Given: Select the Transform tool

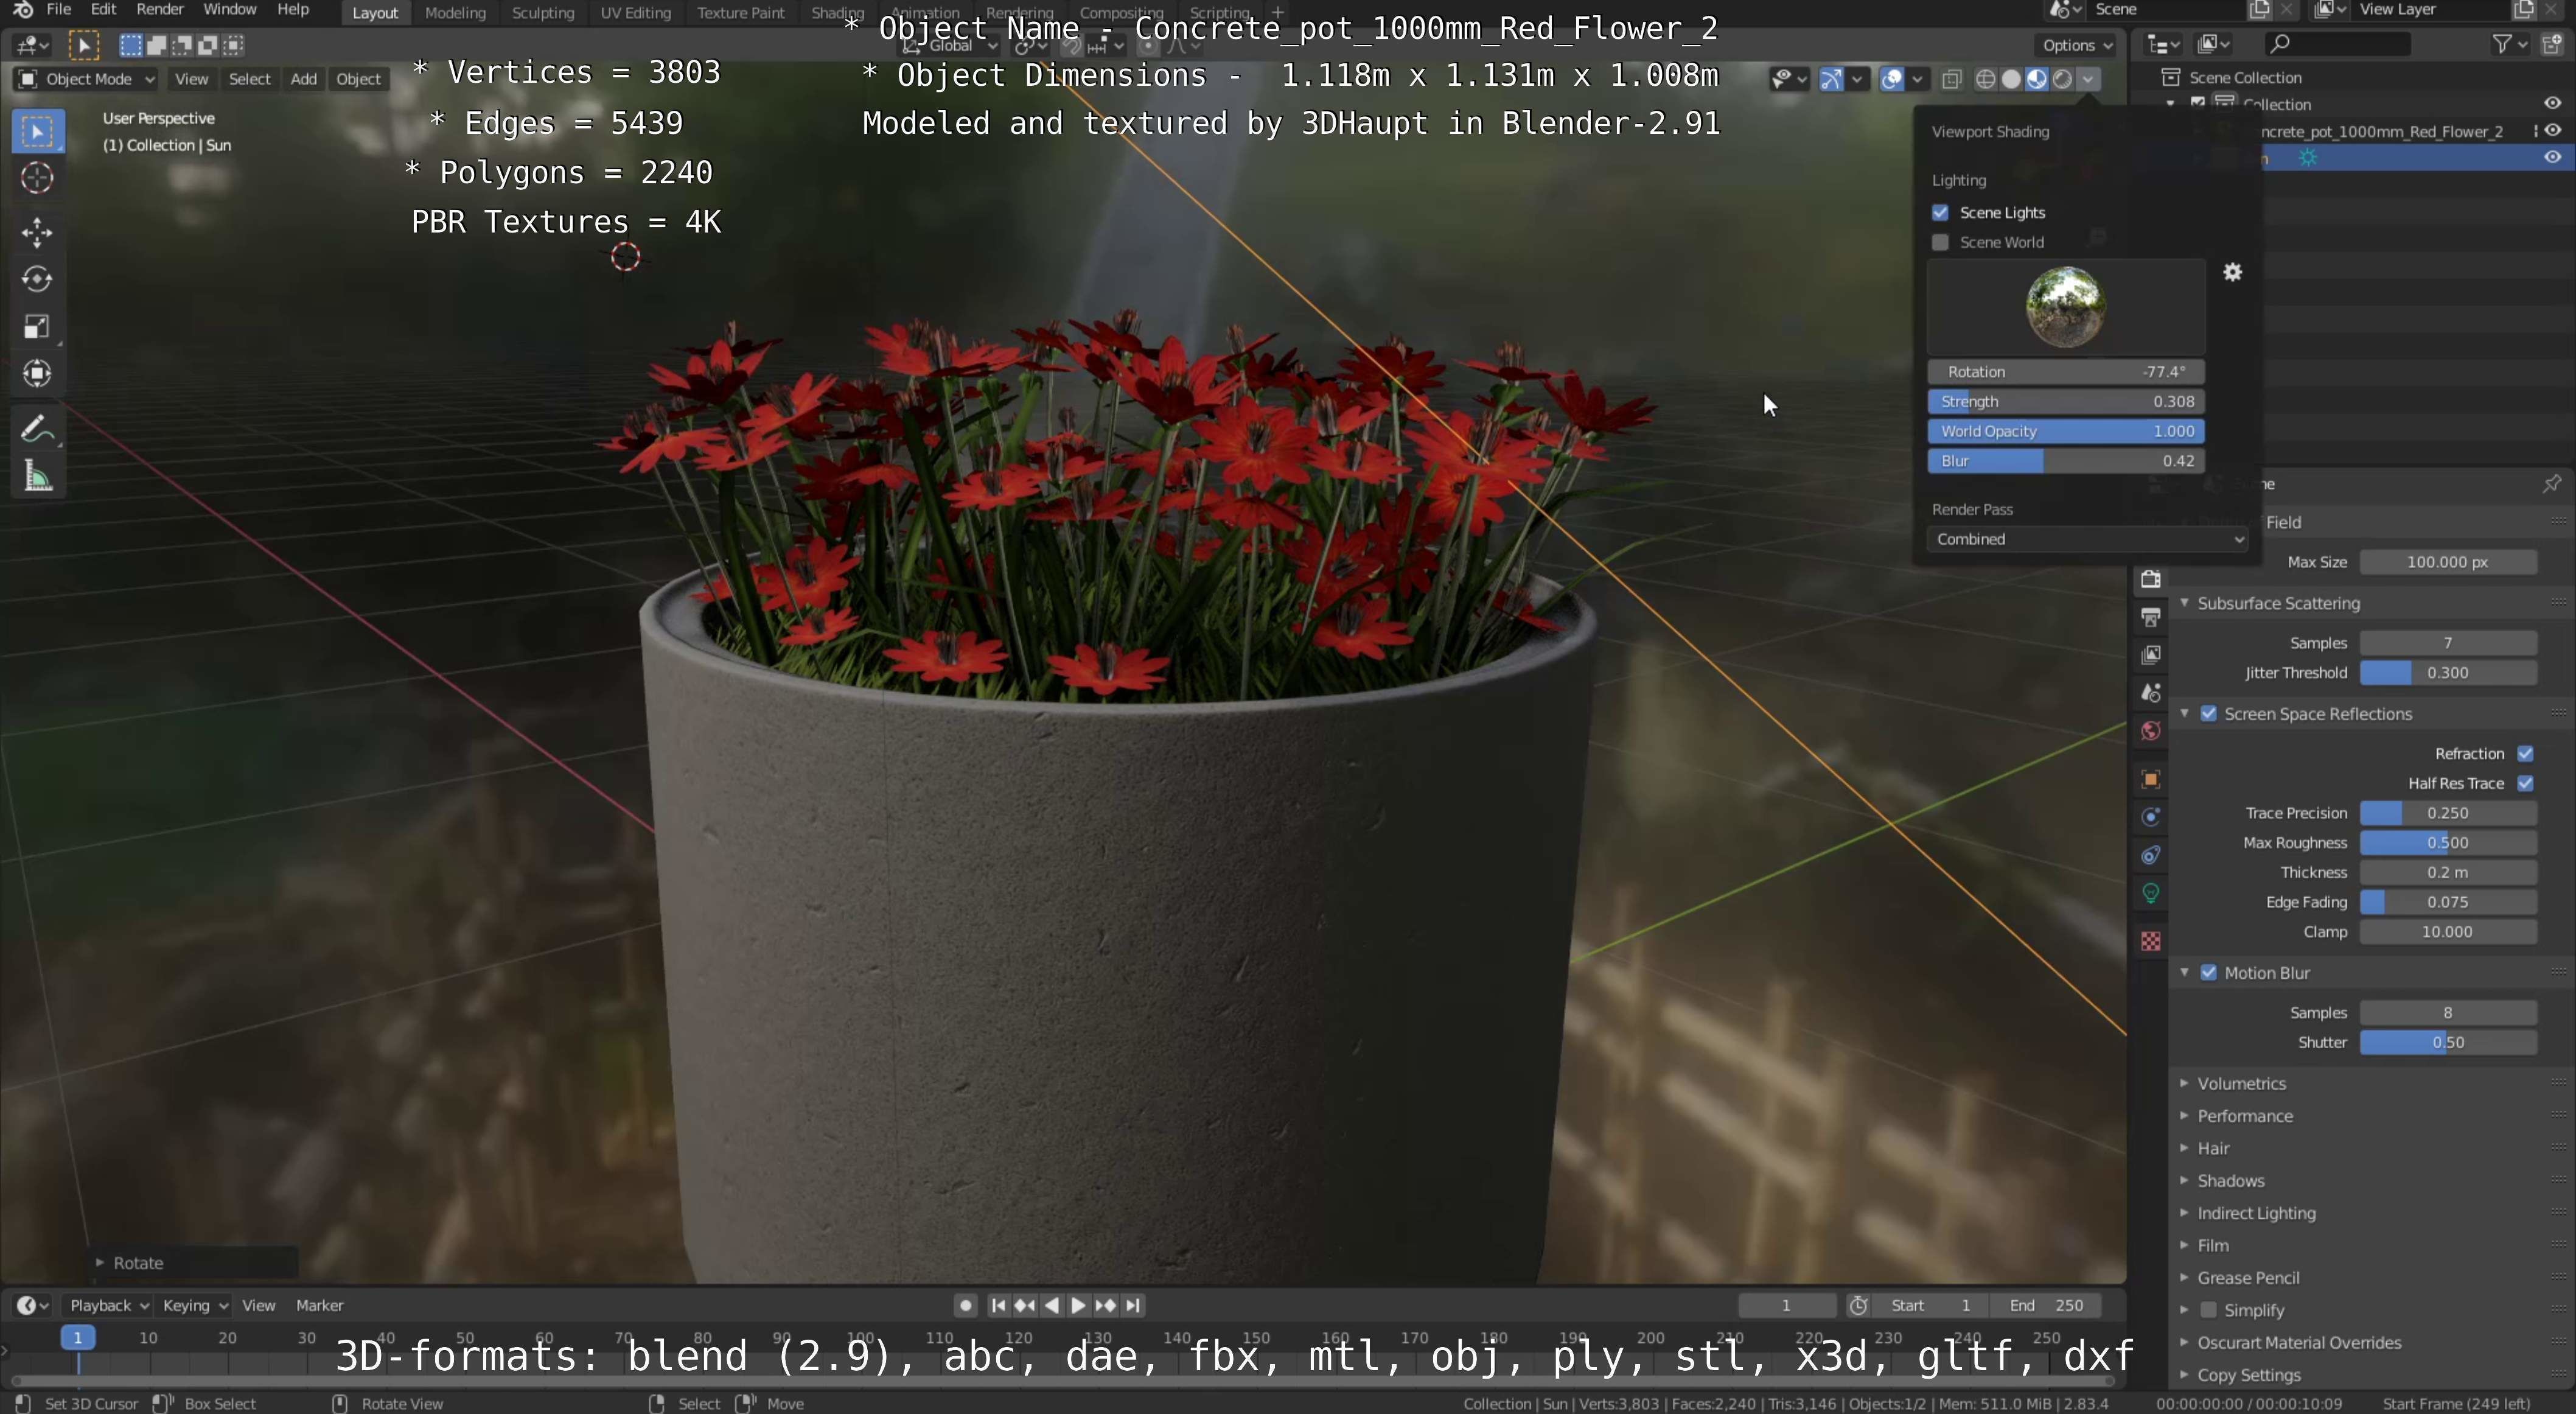Looking at the screenshot, I should [x=38, y=373].
